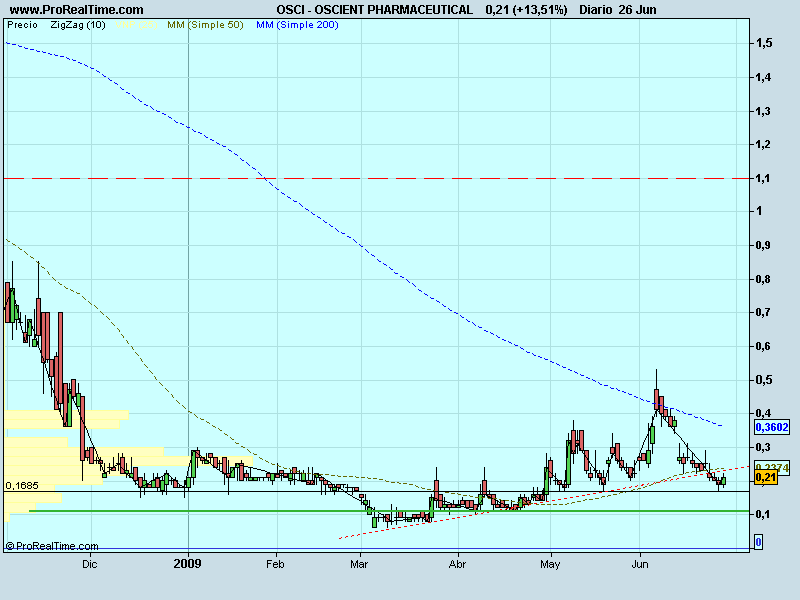Click the '1,4' price axis label
Image resolution: width=800 pixels, height=600 pixels.
tap(764, 78)
